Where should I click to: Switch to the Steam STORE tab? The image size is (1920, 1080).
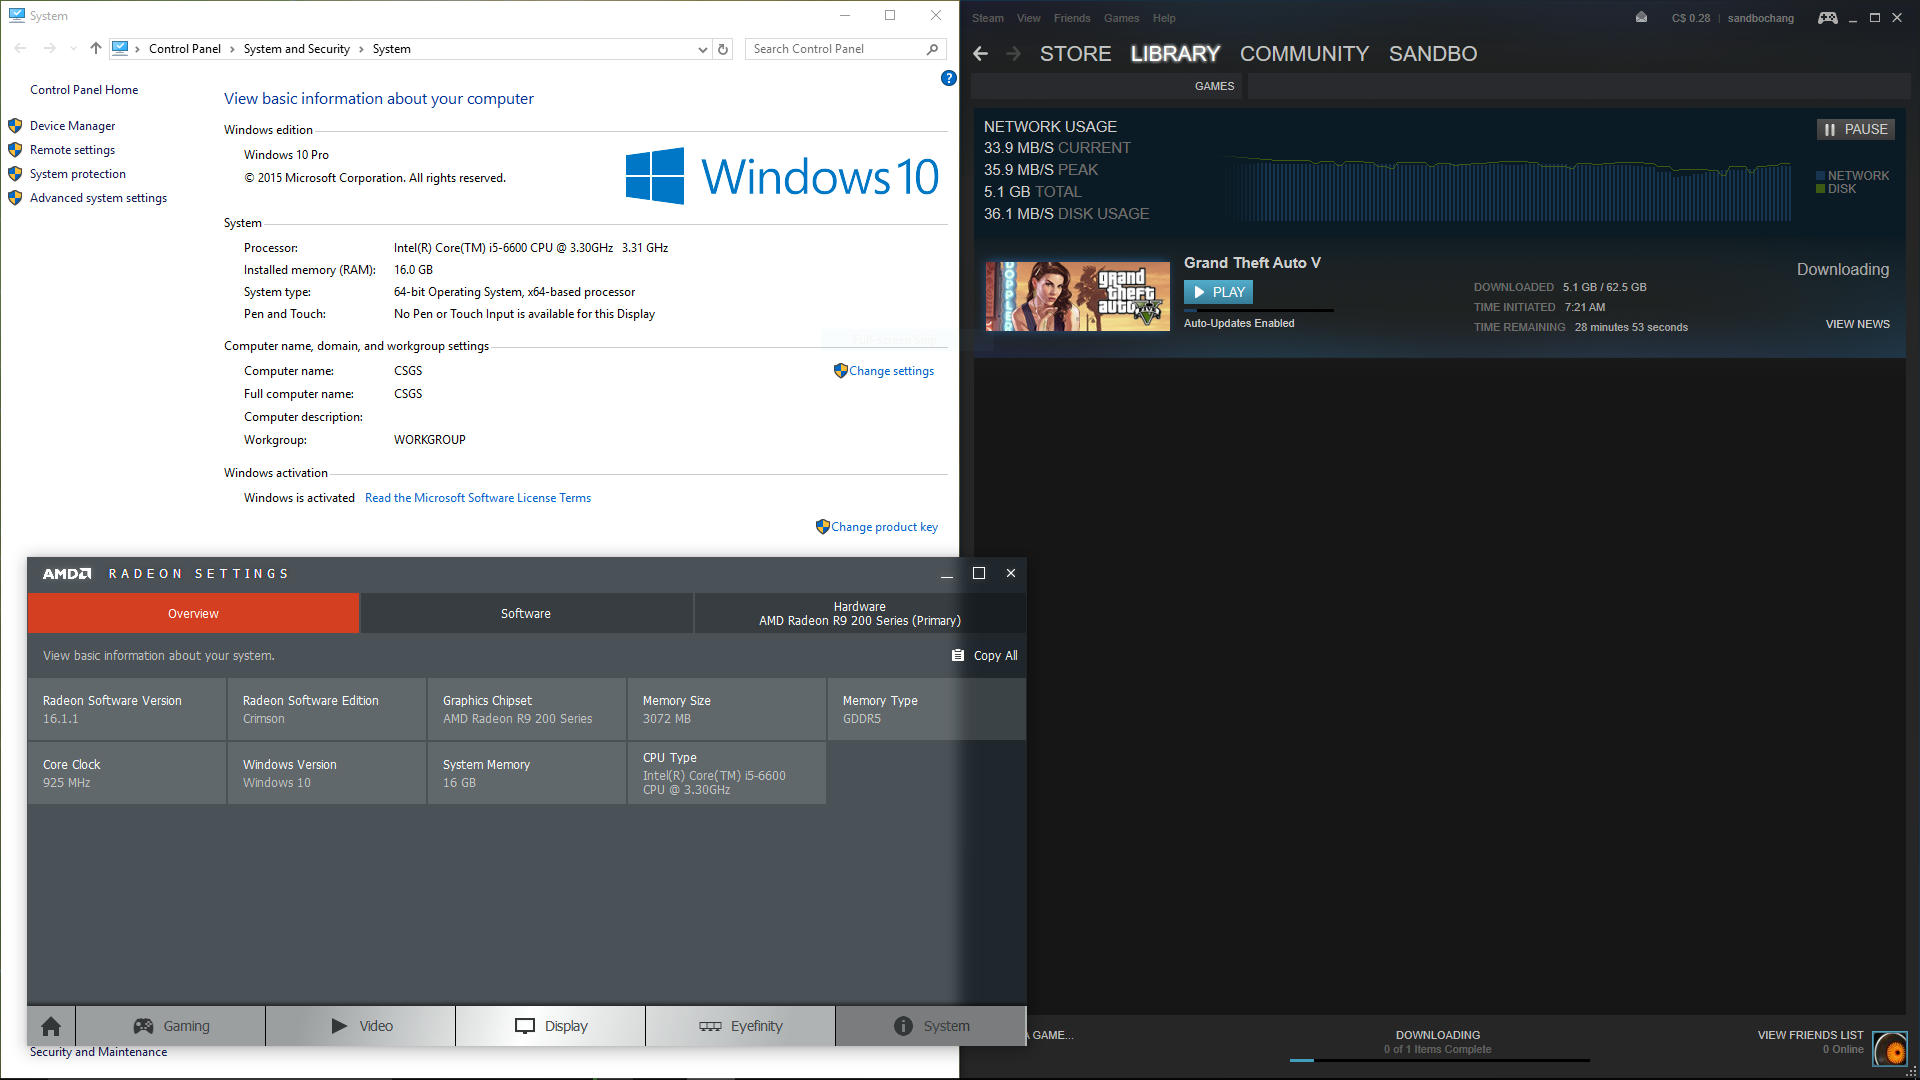[x=1075, y=54]
